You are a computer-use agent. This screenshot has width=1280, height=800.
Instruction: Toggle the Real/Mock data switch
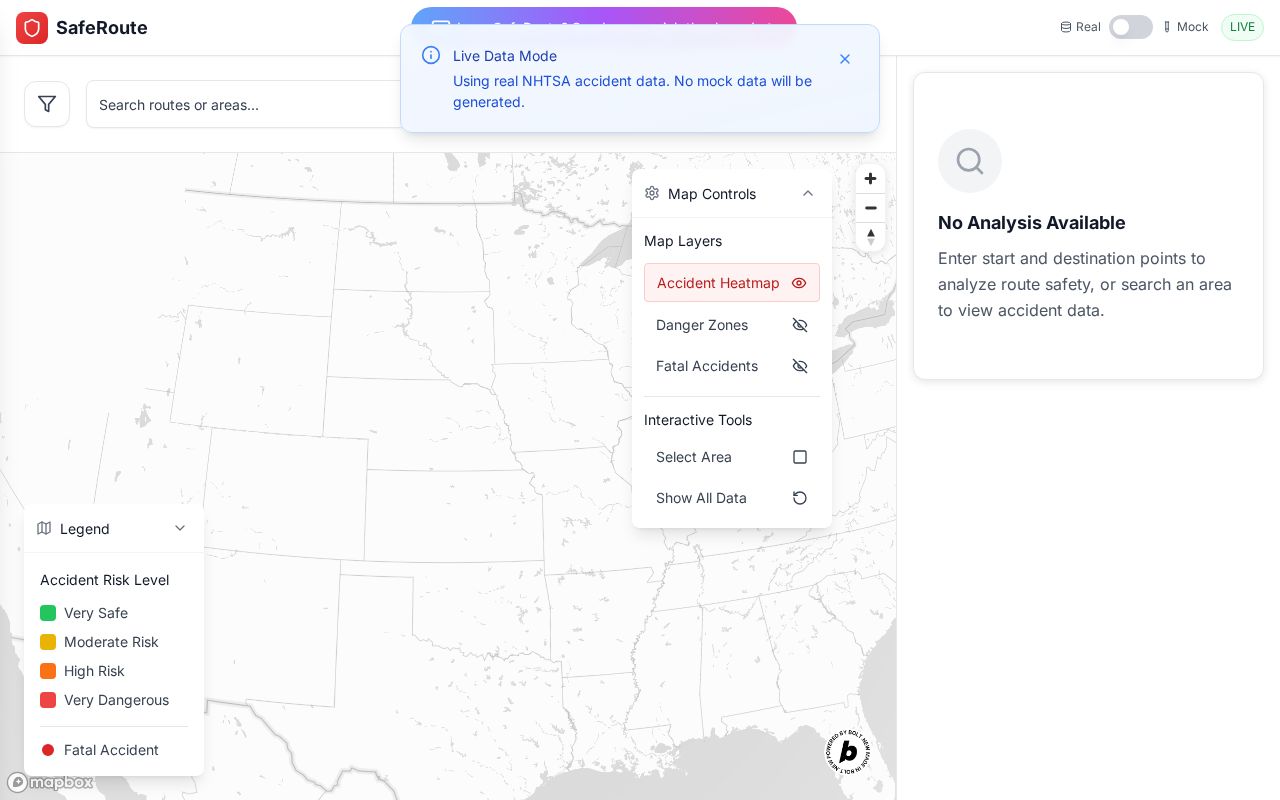1131,27
